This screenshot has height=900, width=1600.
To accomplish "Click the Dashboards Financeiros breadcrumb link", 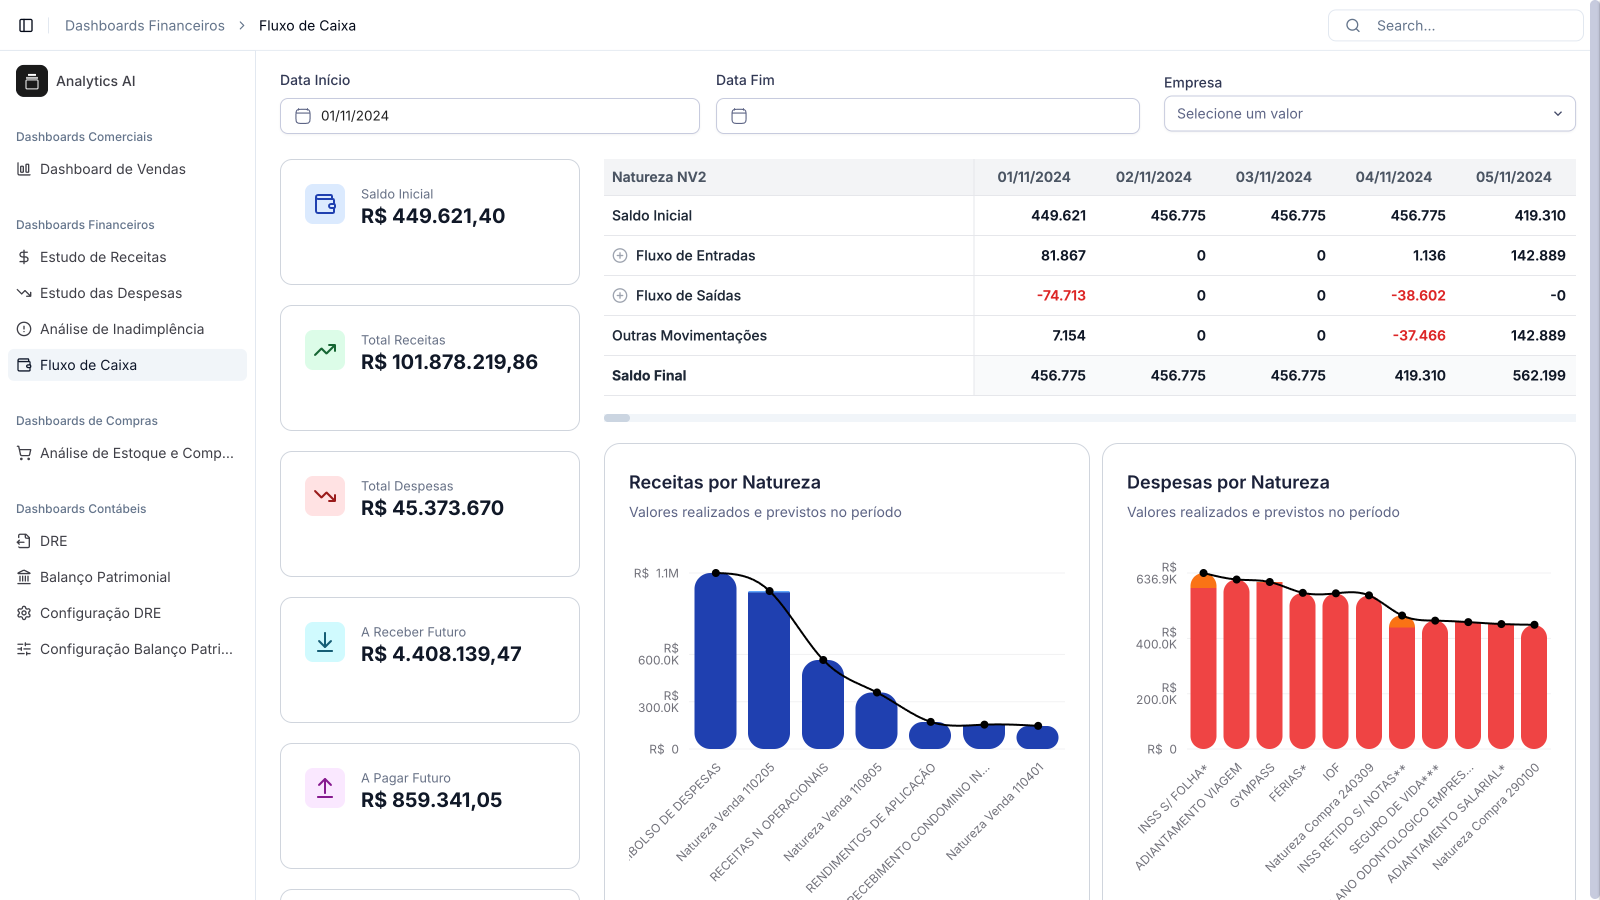I will pos(145,26).
